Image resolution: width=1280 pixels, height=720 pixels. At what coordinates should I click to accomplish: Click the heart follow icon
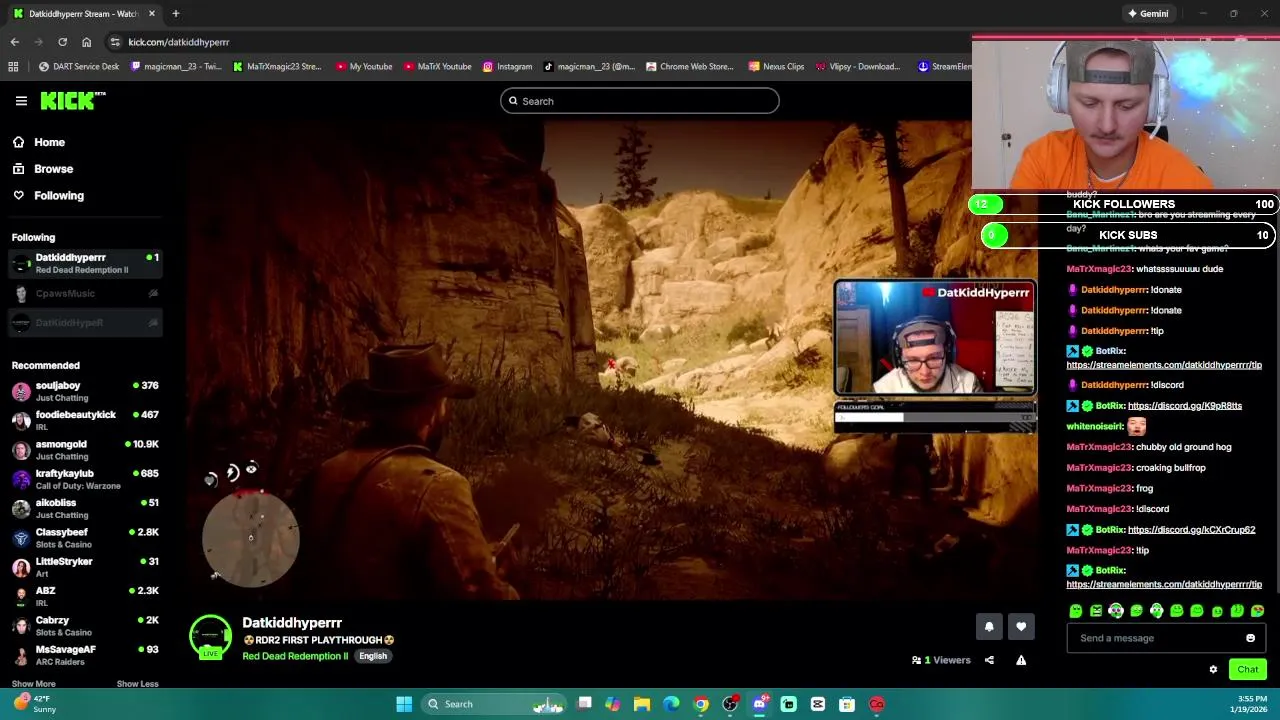pyautogui.click(x=1021, y=627)
